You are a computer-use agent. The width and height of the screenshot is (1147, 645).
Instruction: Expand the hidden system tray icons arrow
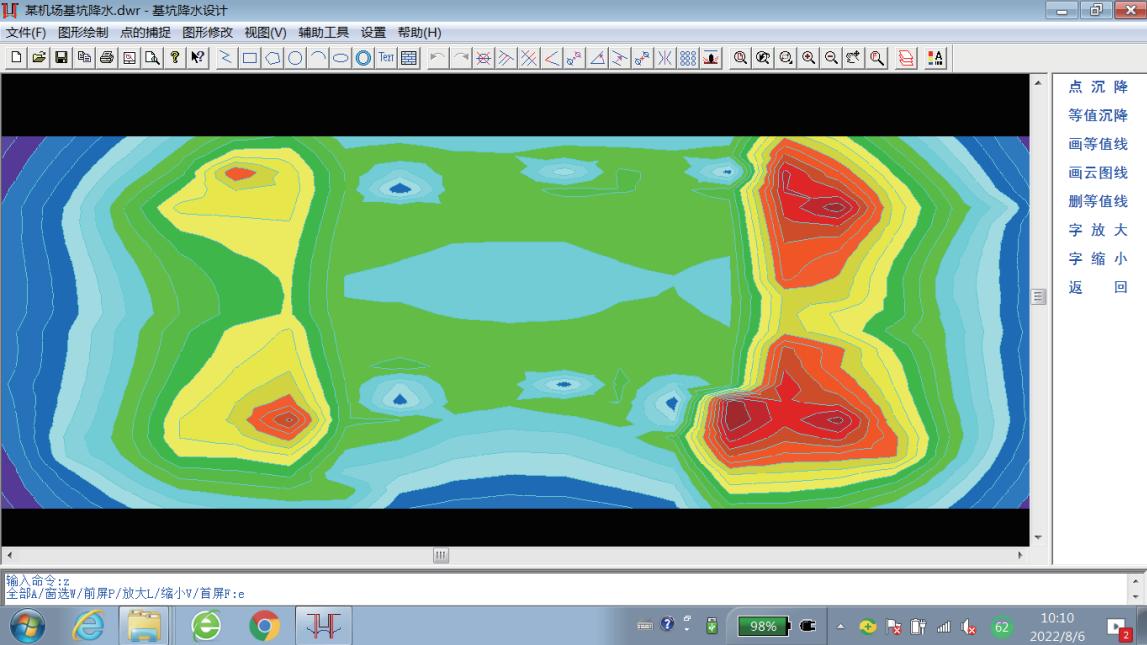click(840, 627)
